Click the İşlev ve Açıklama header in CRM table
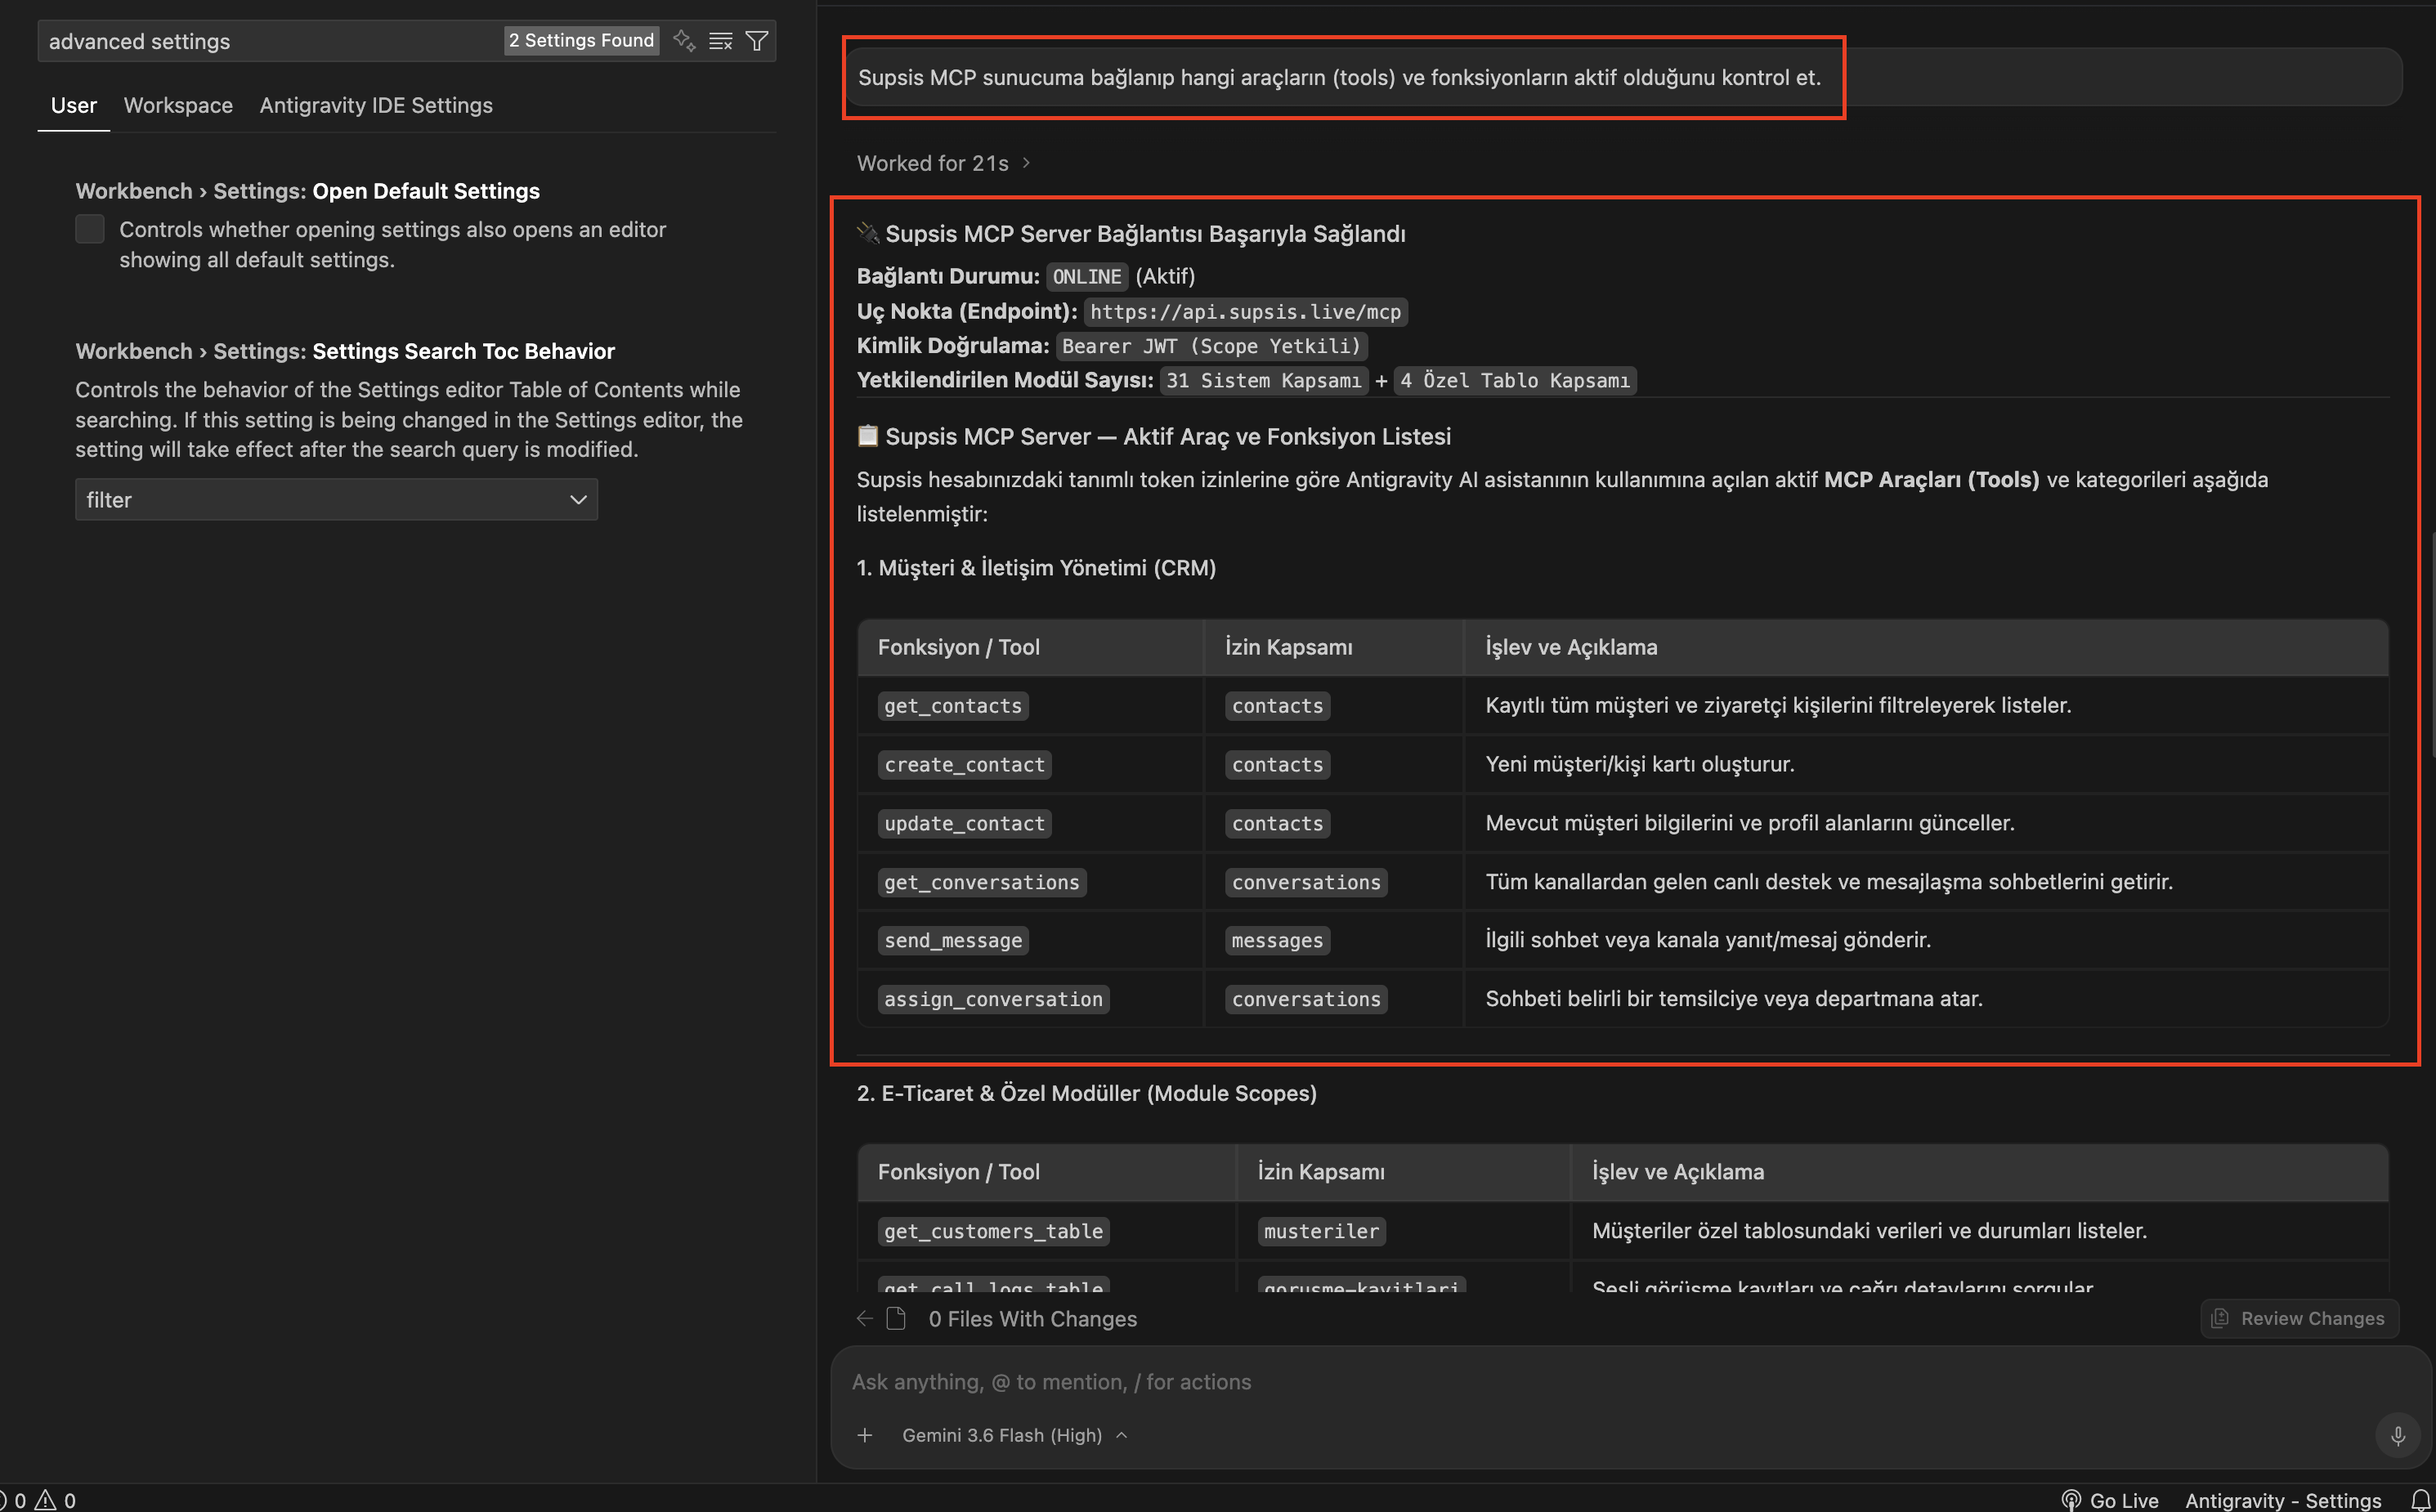The width and height of the screenshot is (2436, 1512). (1571, 647)
